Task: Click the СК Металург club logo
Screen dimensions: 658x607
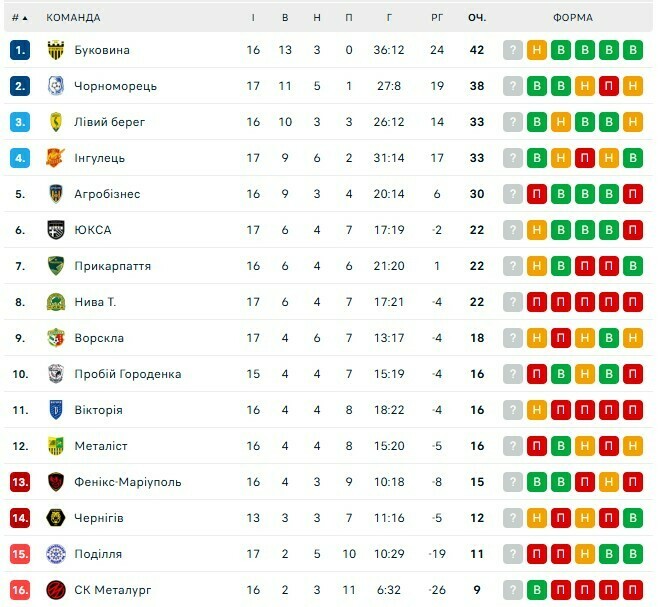Action: [56, 590]
